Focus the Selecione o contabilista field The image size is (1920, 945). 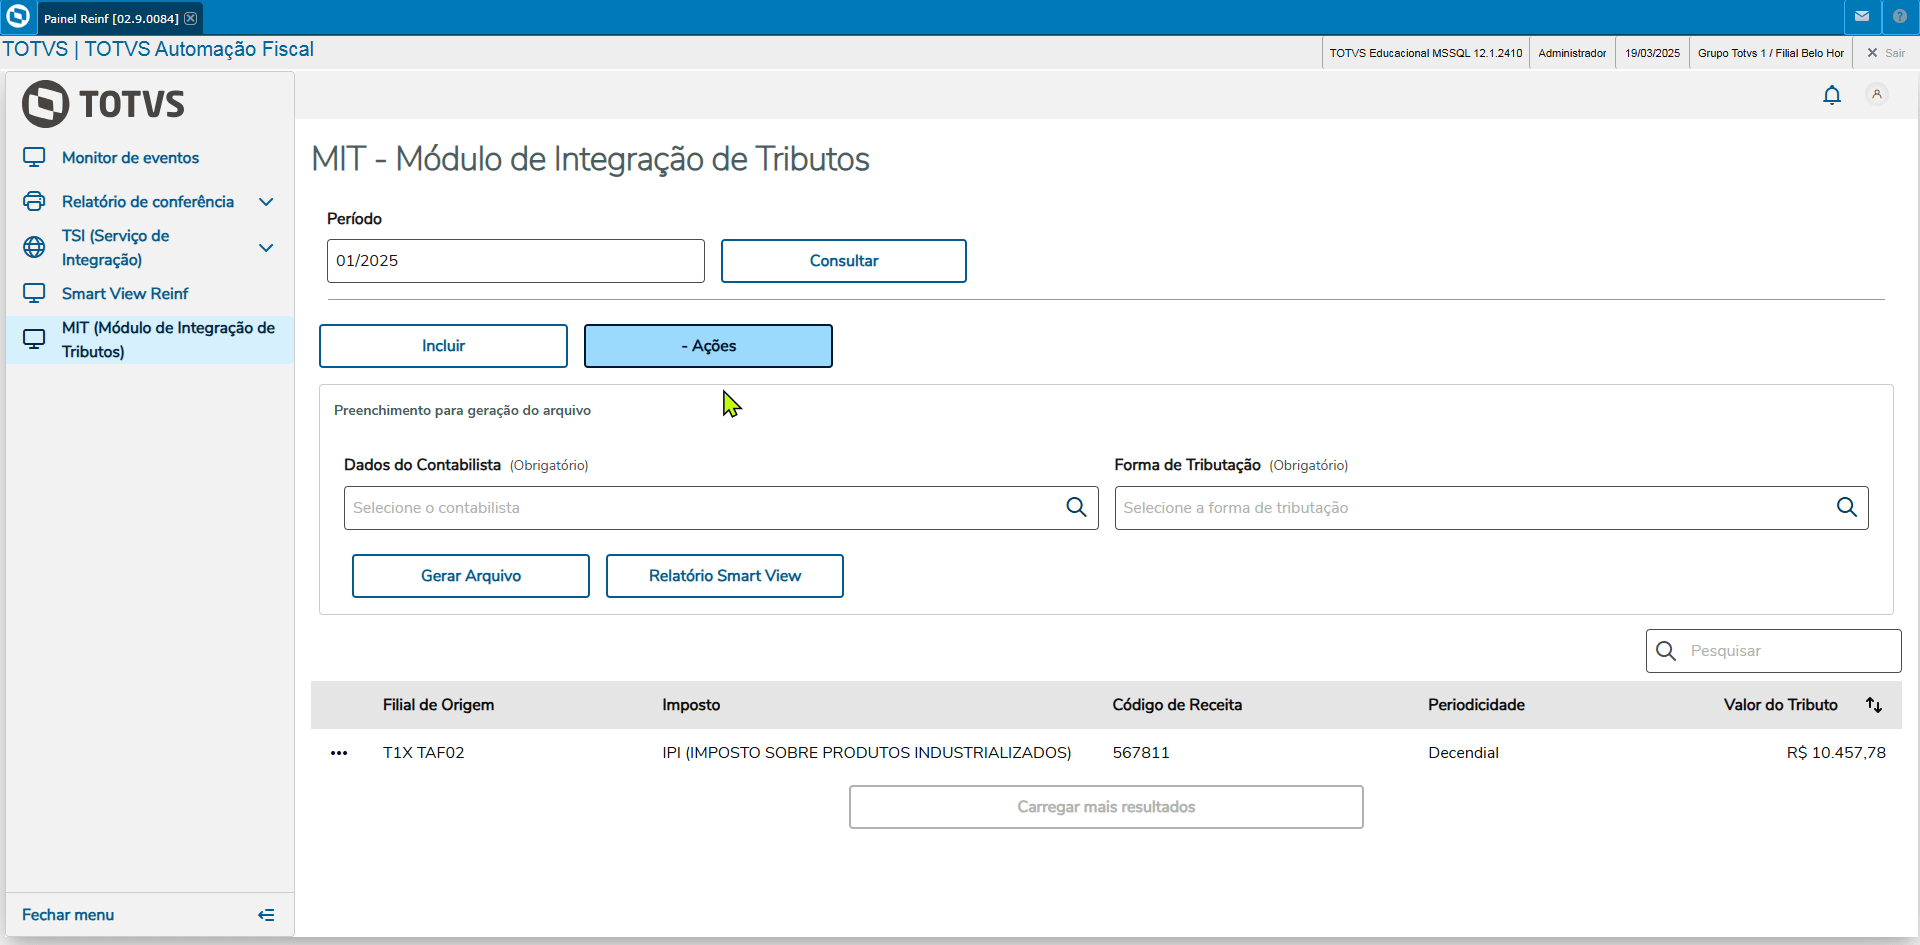(x=721, y=508)
